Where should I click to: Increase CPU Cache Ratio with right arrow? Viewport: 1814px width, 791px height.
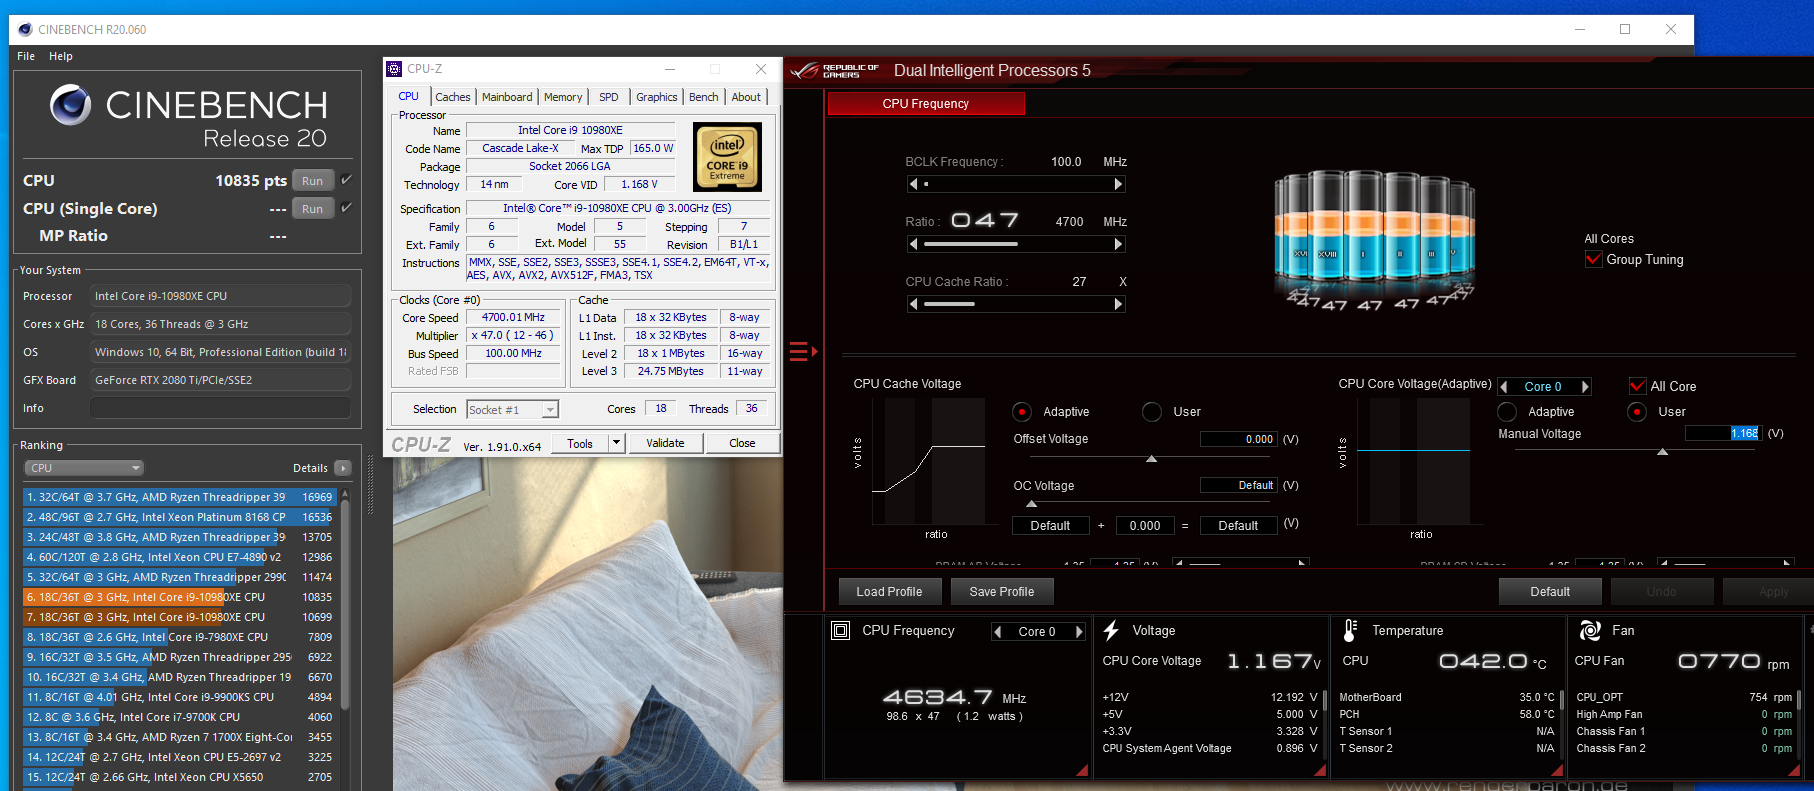coord(1118,304)
